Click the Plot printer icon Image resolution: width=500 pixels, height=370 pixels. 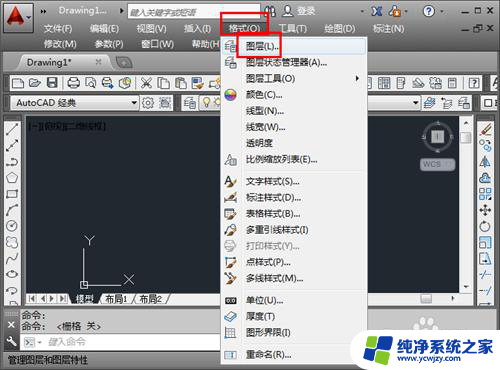tap(73, 83)
